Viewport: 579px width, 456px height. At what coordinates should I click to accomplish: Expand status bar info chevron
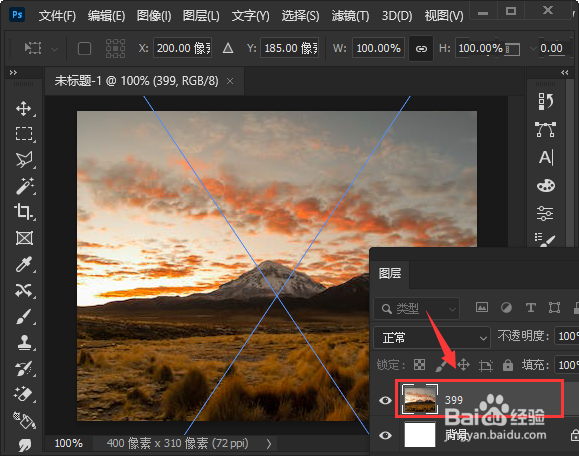pyautogui.click(x=268, y=443)
